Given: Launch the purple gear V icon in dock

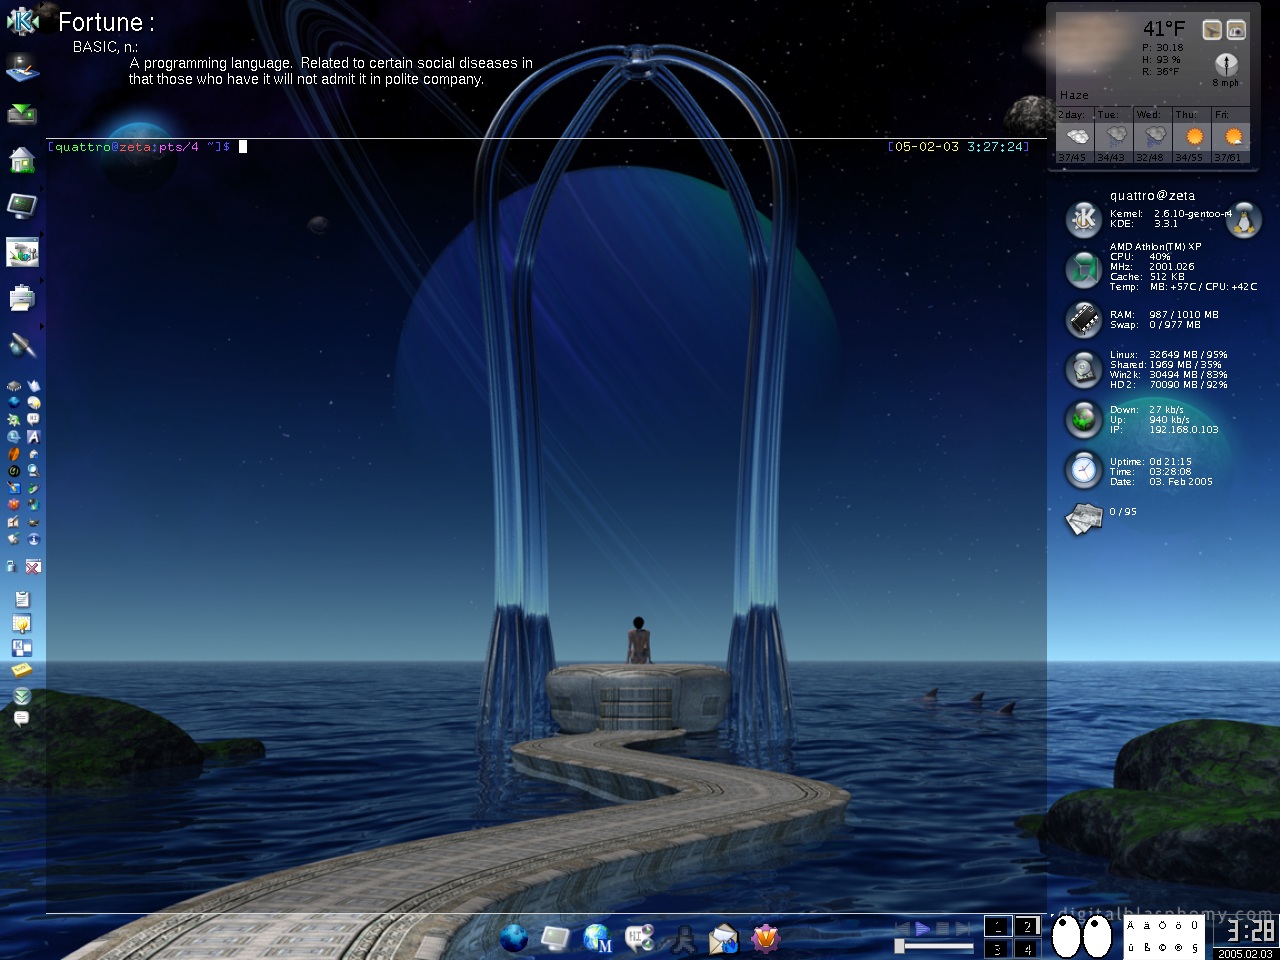Looking at the screenshot, I should point(765,938).
